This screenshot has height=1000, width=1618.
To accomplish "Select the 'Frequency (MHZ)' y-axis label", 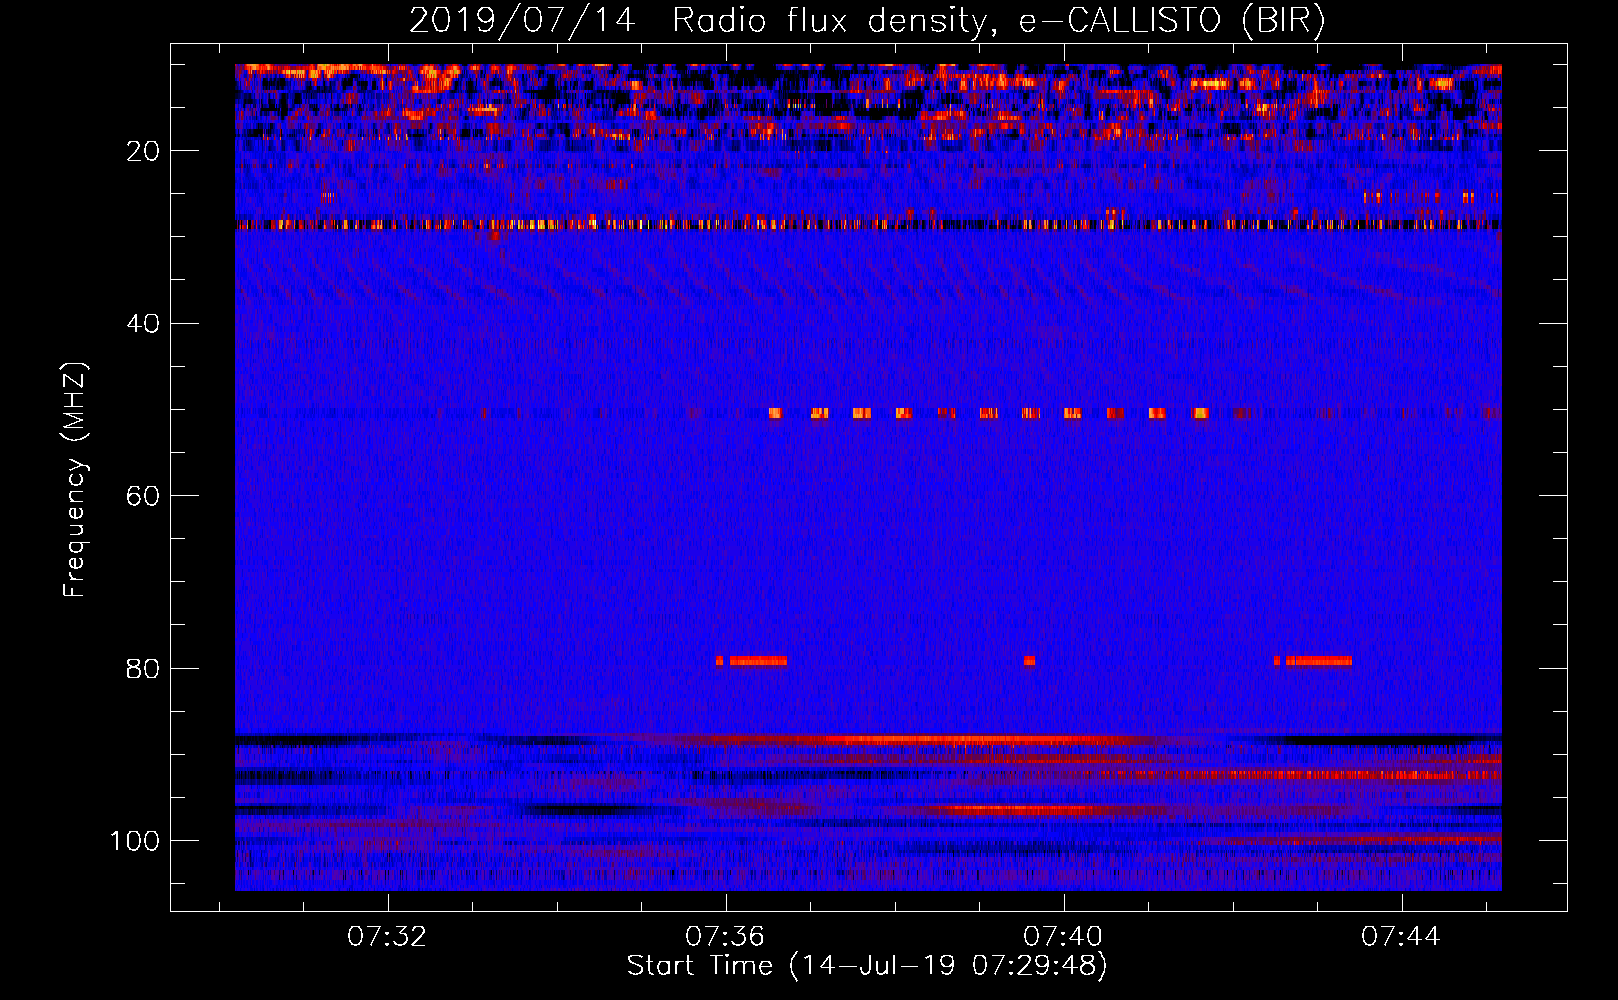I will 75,480.
